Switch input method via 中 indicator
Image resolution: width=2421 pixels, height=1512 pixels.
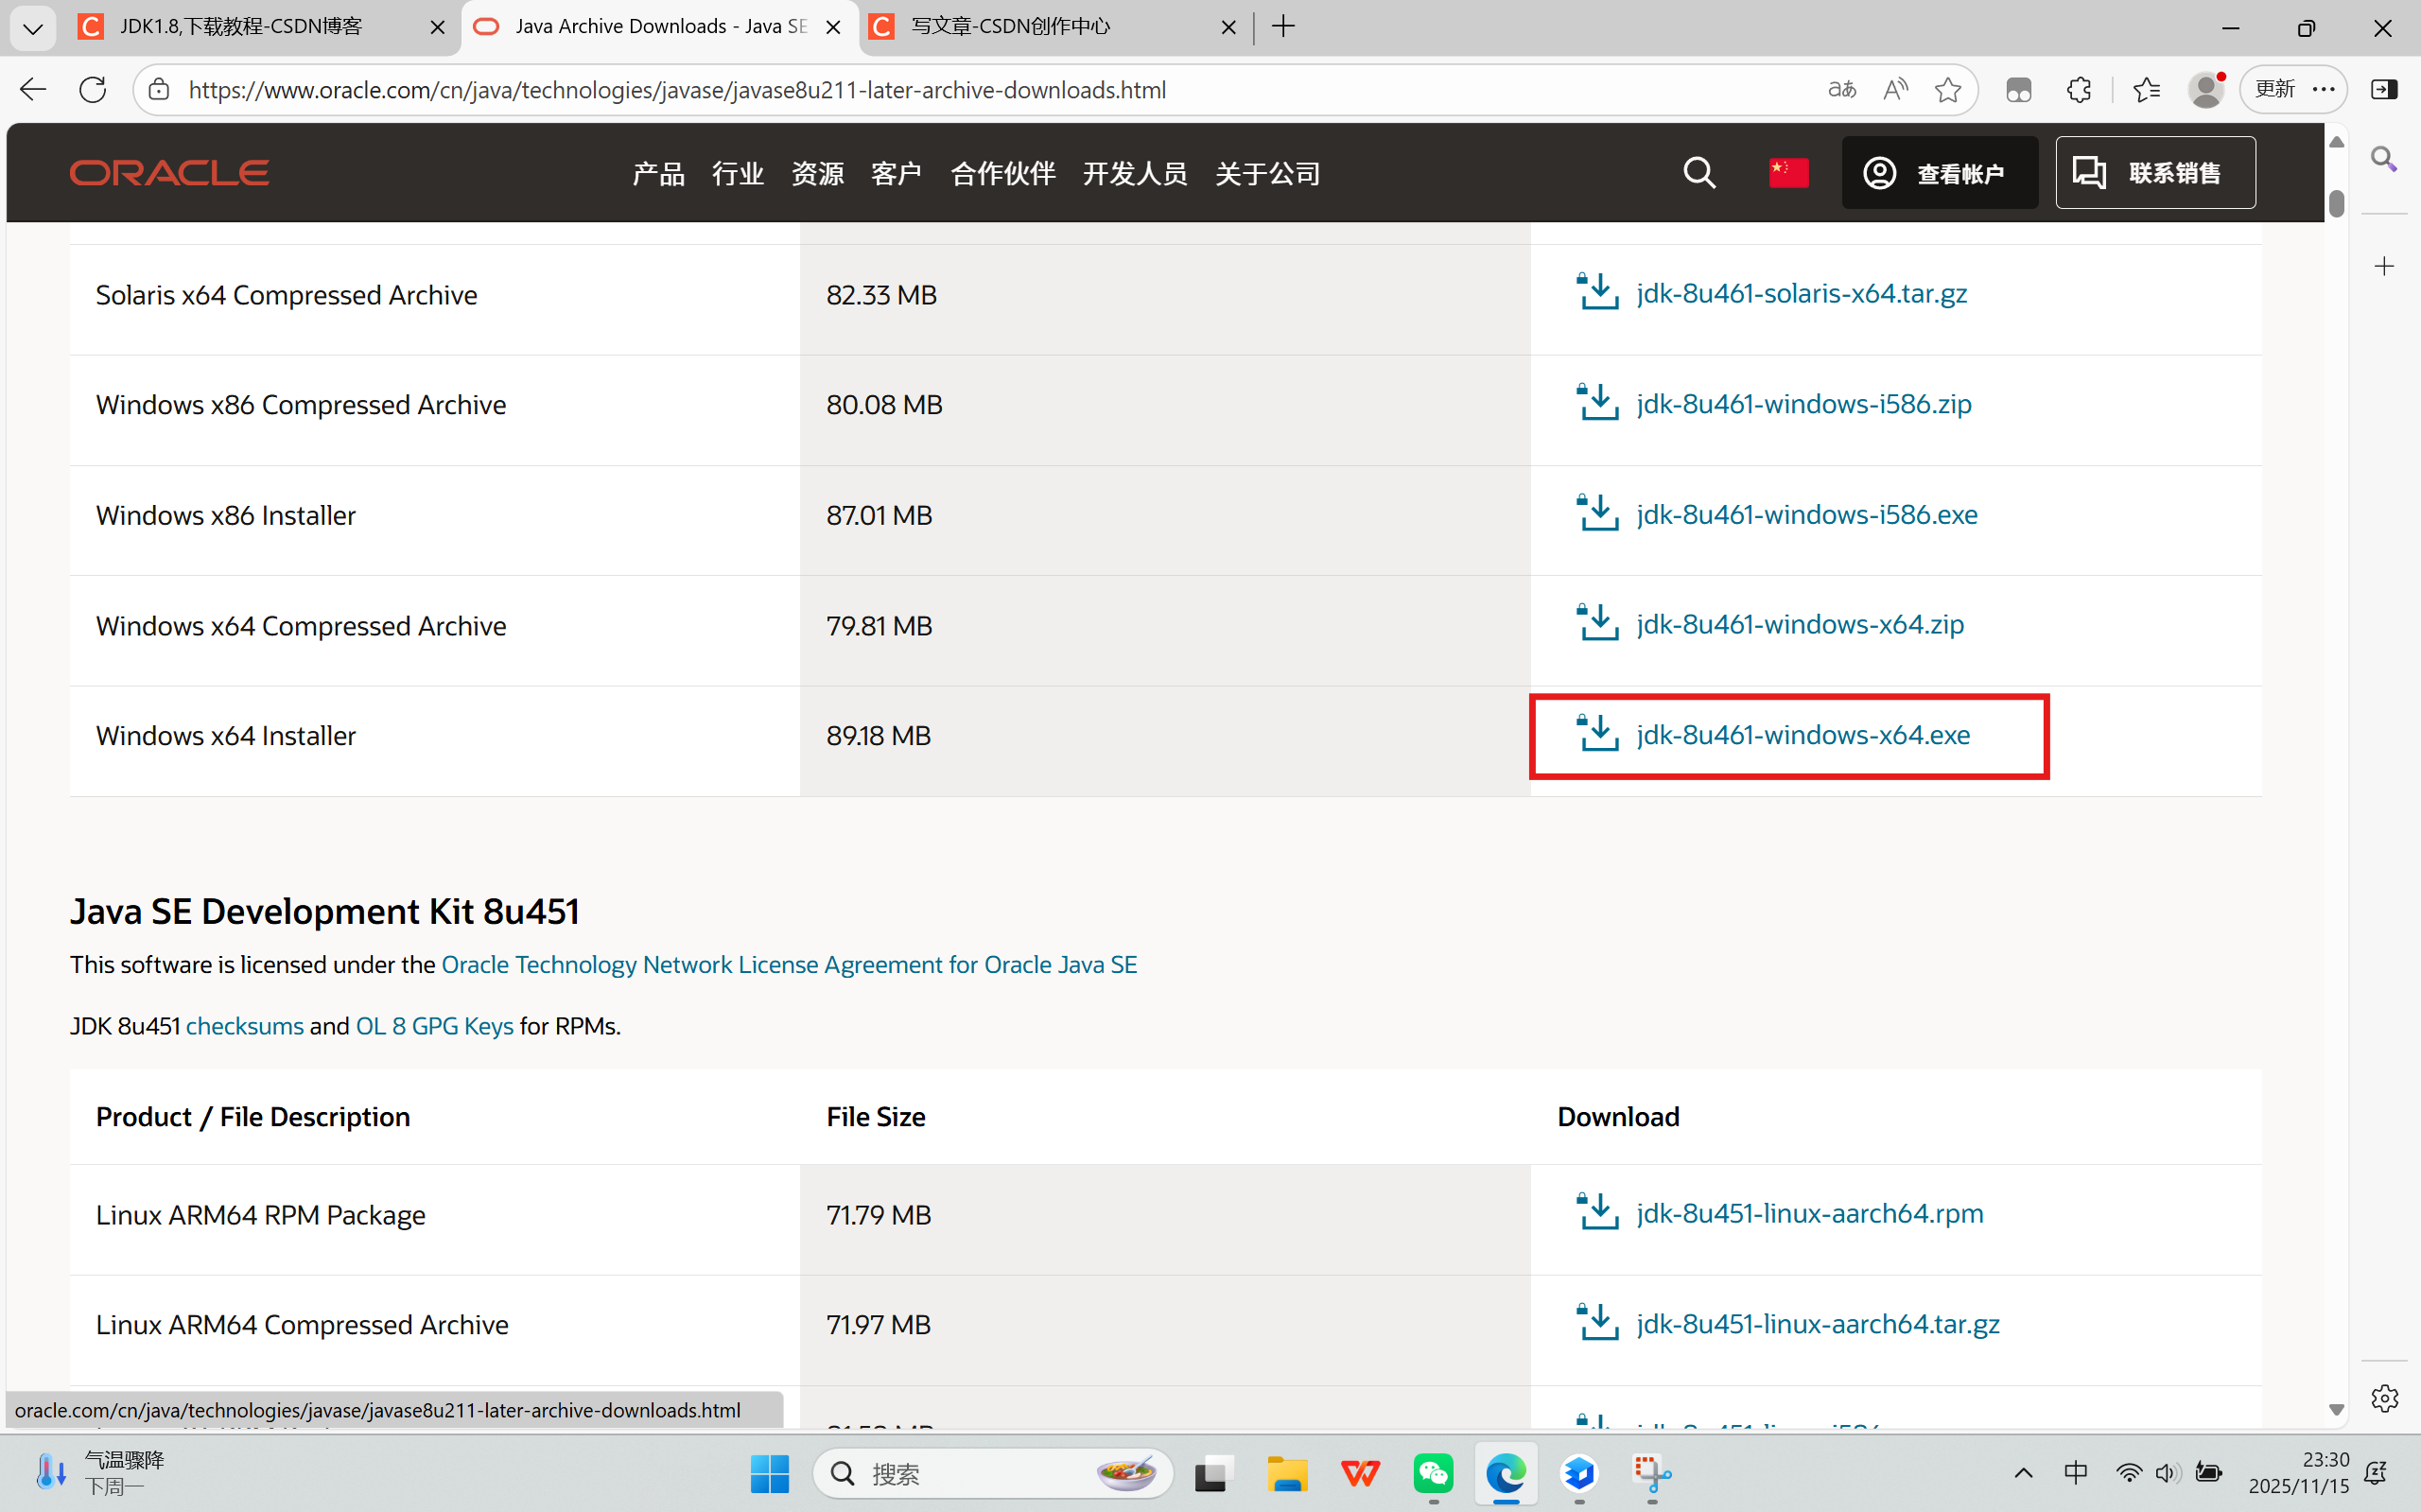(x=2075, y=1472)
